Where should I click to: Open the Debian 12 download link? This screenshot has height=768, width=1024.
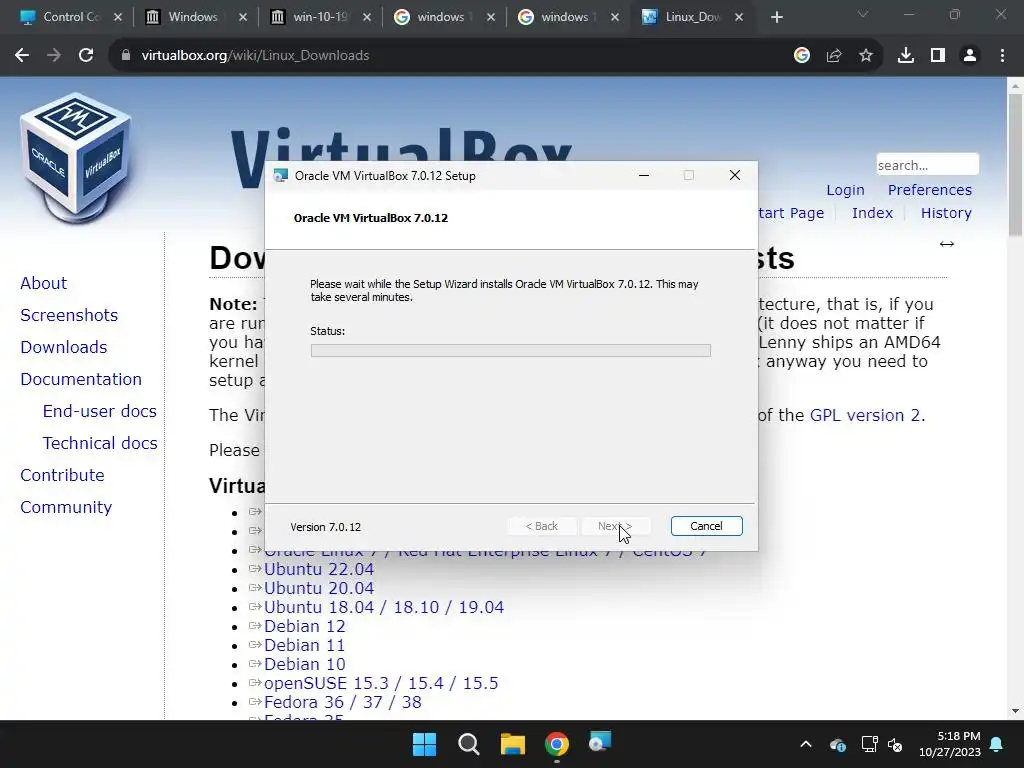click(x=304, y=626)
